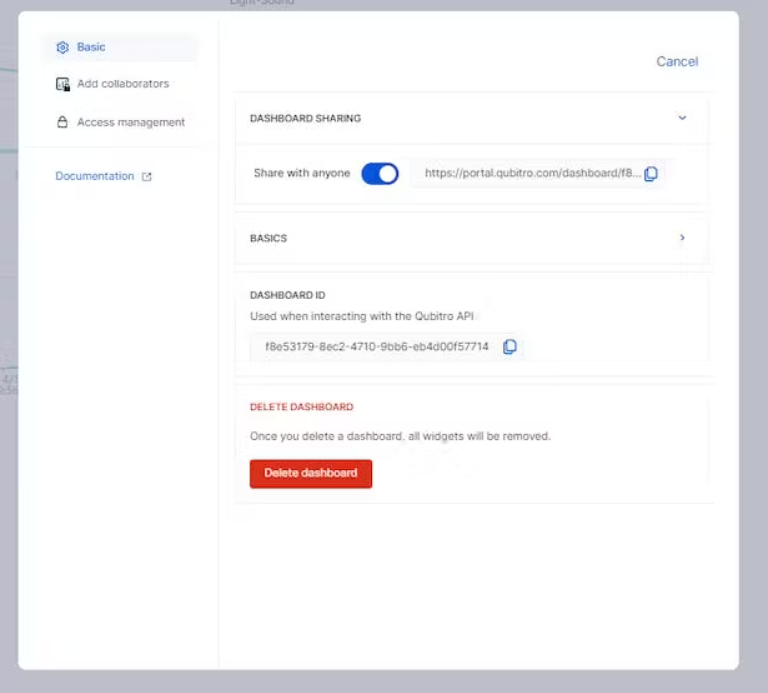This screenshot has height=693, width=768.
Task: Expand the Basics section chevron
Action: pyautogui.click(x=682, y=238)
